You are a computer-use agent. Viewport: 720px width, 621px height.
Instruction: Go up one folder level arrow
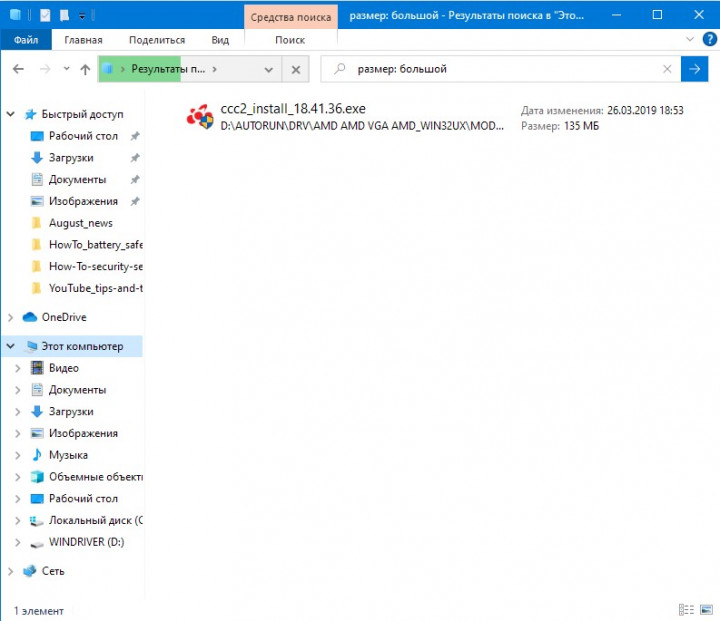point(85,69)
